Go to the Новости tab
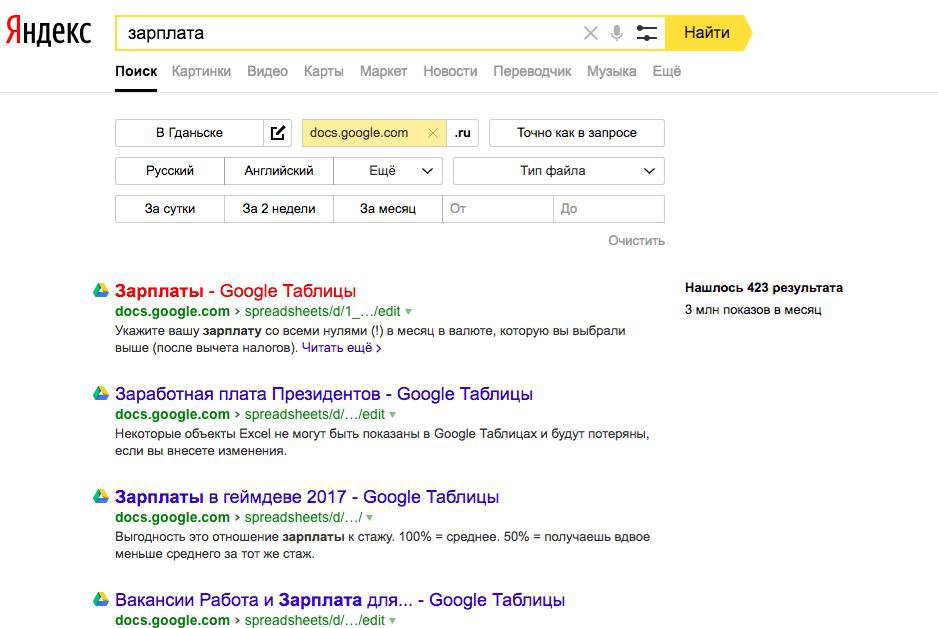 [450, 71]
